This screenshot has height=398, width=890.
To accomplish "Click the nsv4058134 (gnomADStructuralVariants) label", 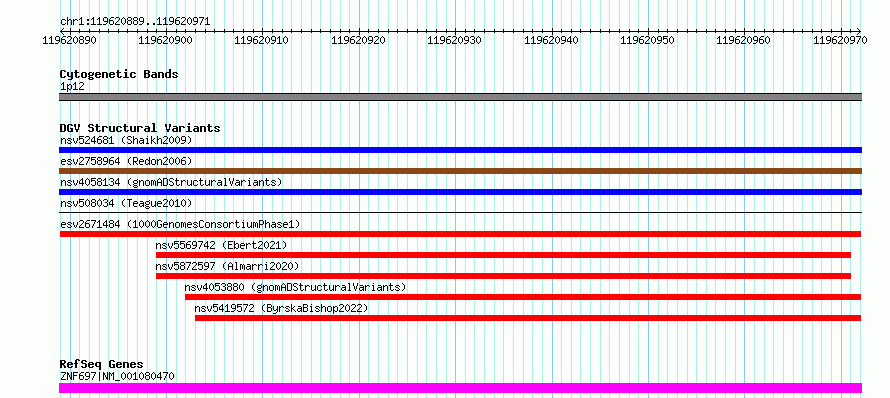I will click(171, 182).
